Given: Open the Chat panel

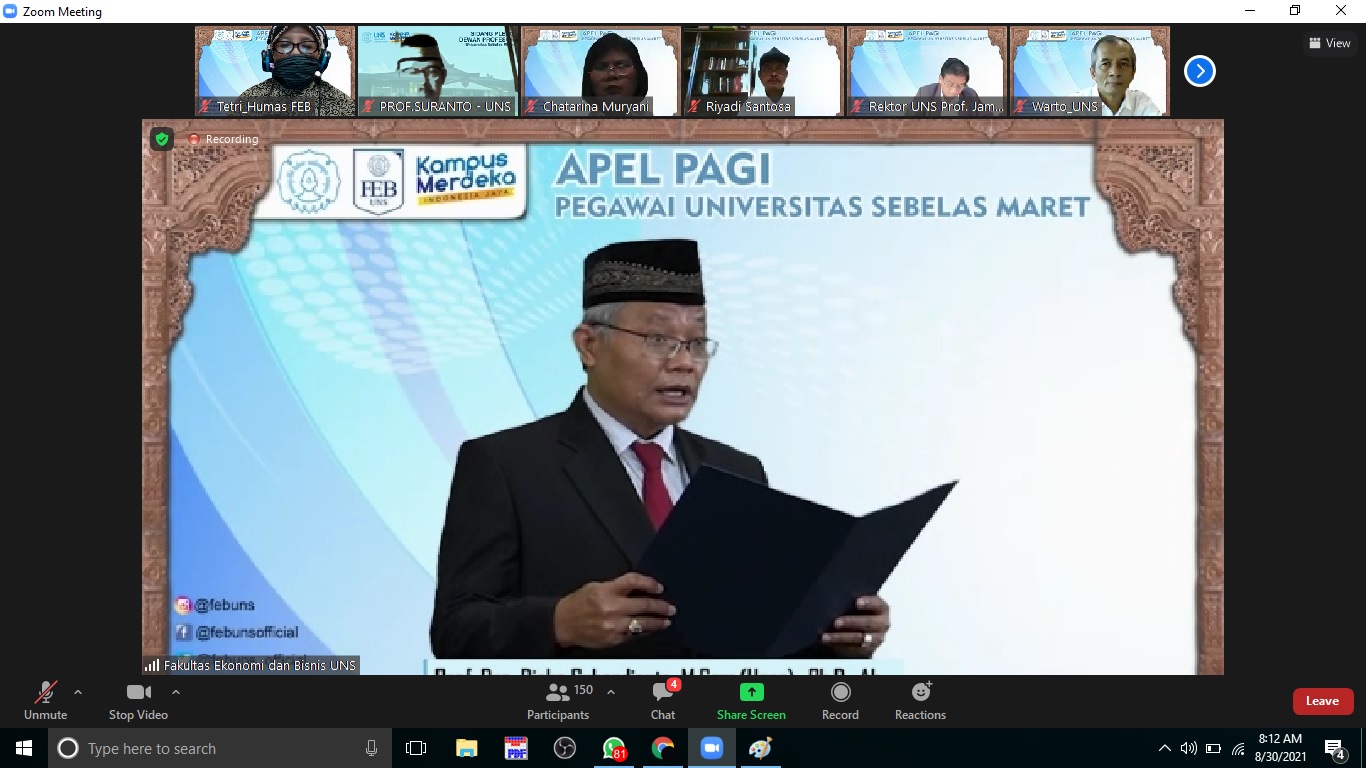Looking at the screenshot, I should 663,701.
